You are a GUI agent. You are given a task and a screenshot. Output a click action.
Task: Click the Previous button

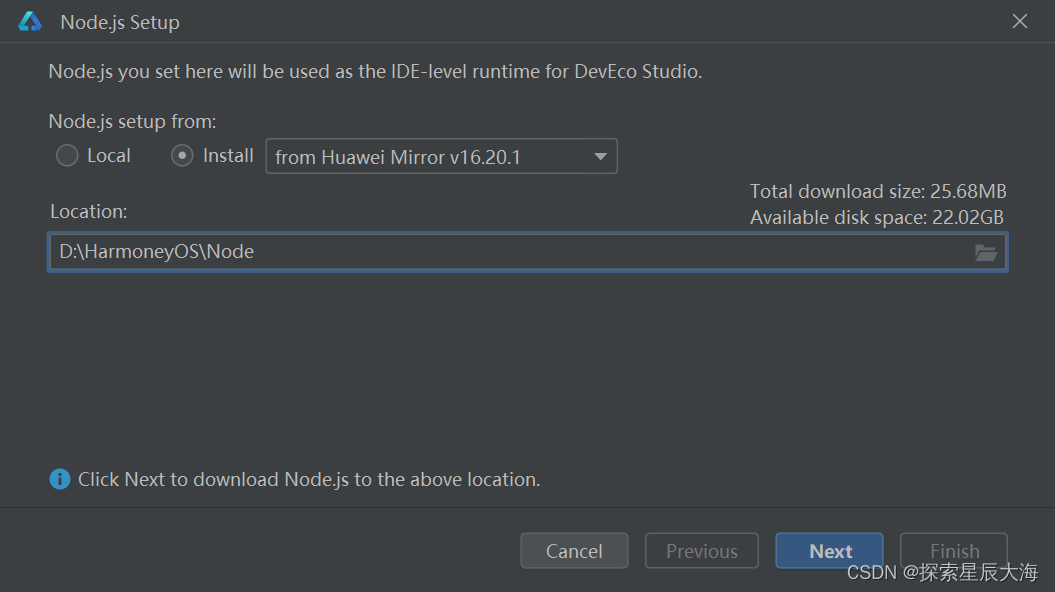click(702, 551)
